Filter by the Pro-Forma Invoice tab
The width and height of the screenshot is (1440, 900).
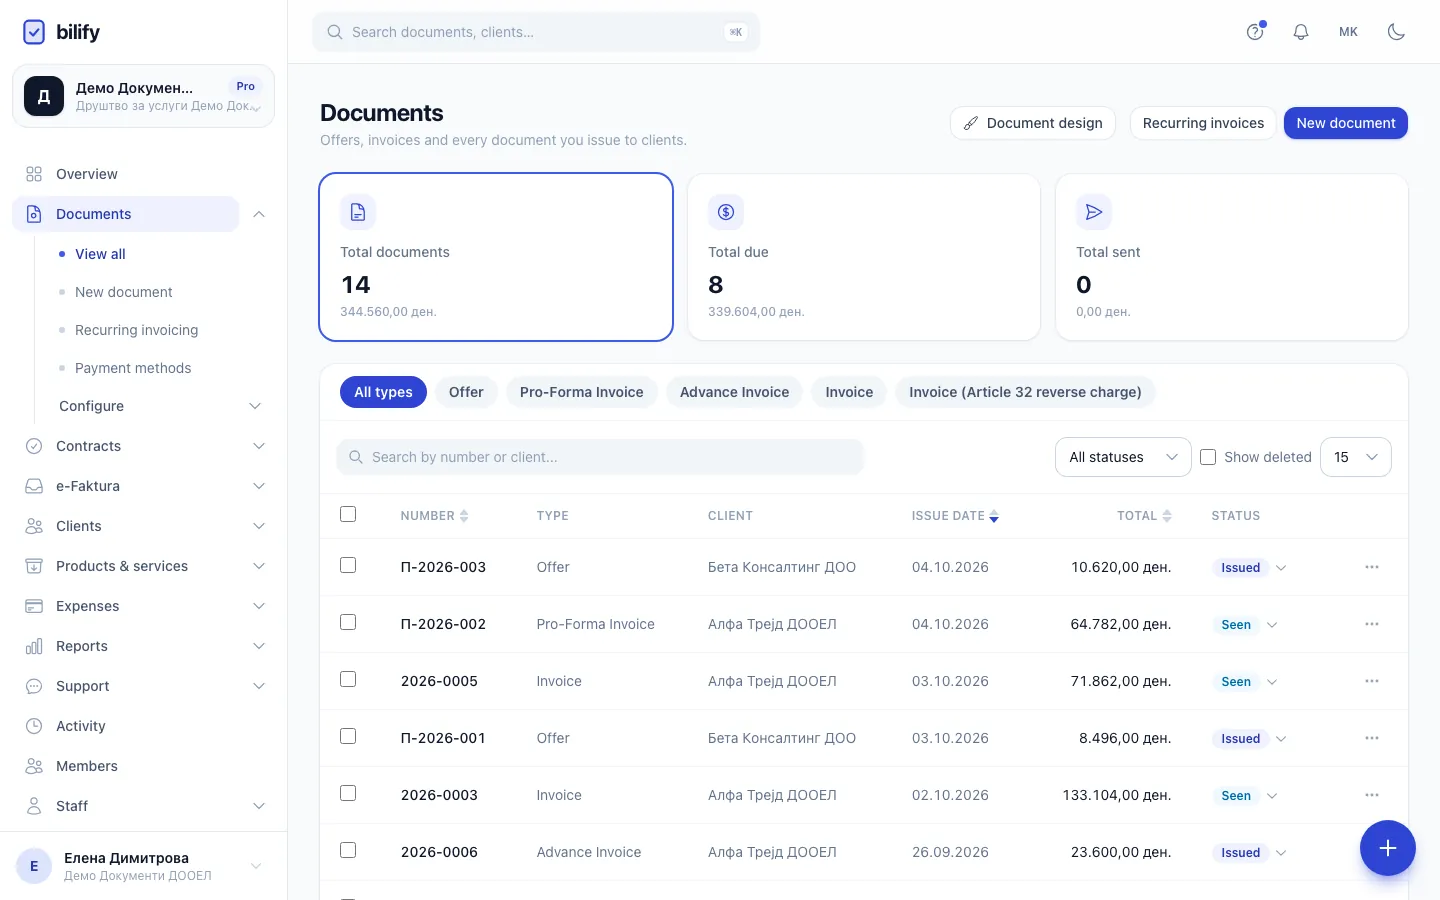(x=581, y=392)
